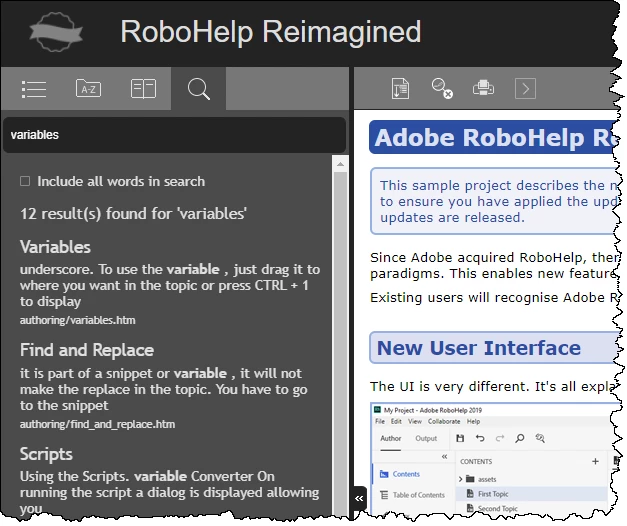This screenshot has height=526, width=627.
Task: Click View menu in embedded RoboHelp screenshot
Action: click(415, 422)
